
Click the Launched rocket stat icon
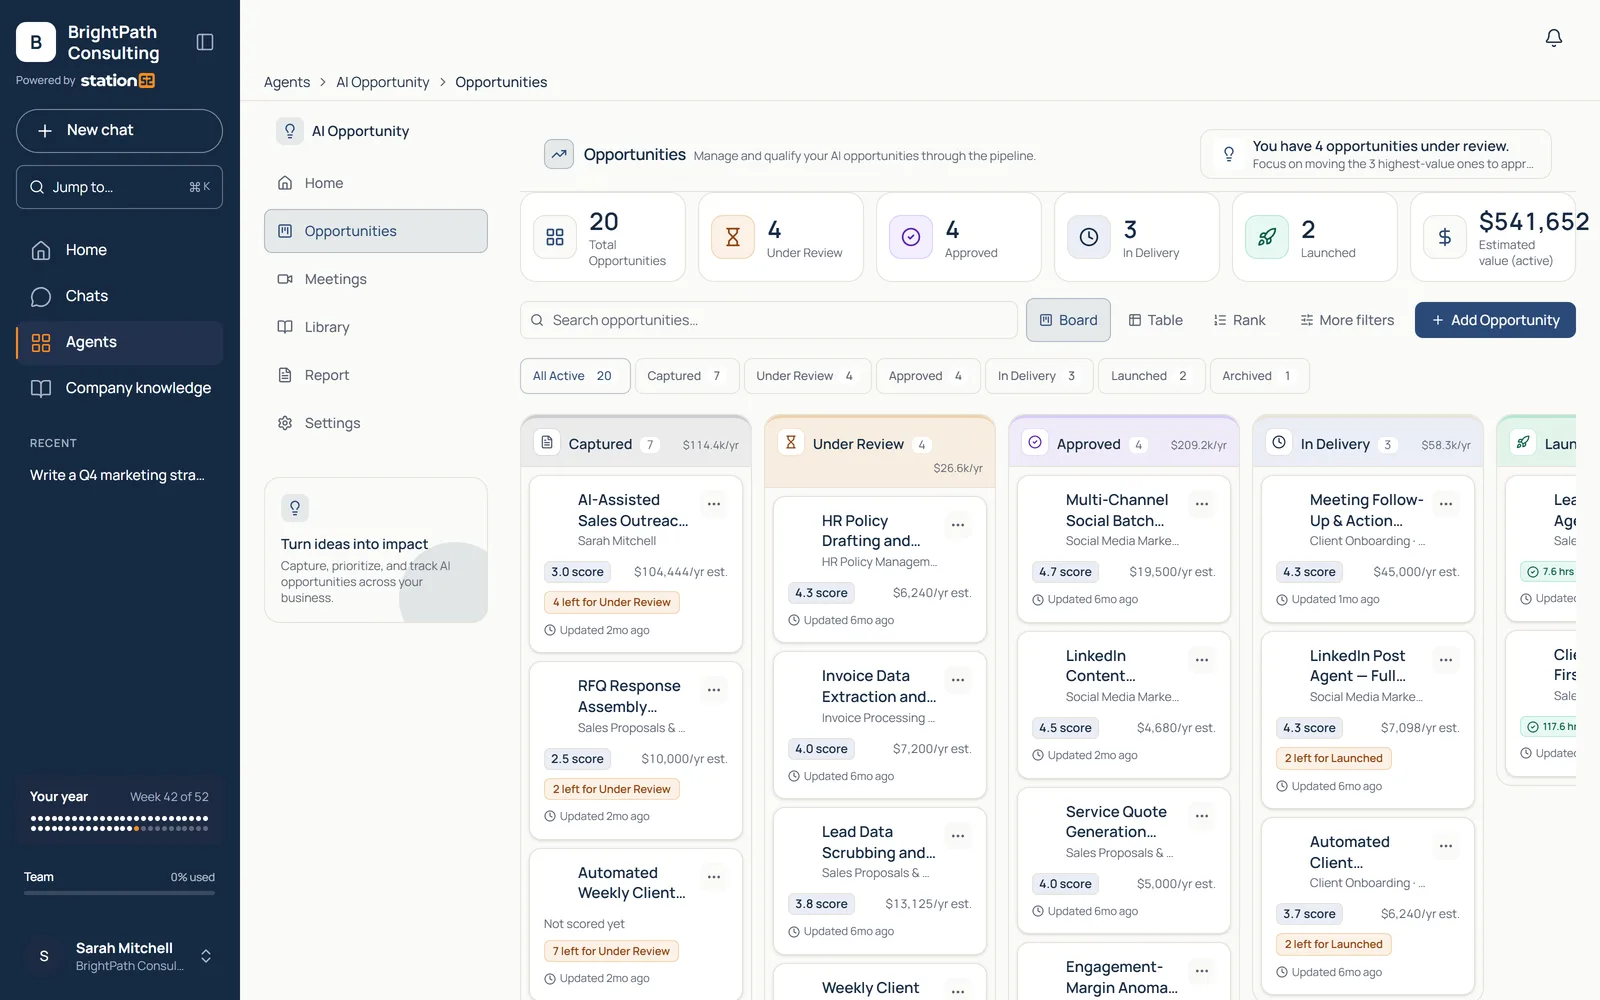pos(1267,237)
